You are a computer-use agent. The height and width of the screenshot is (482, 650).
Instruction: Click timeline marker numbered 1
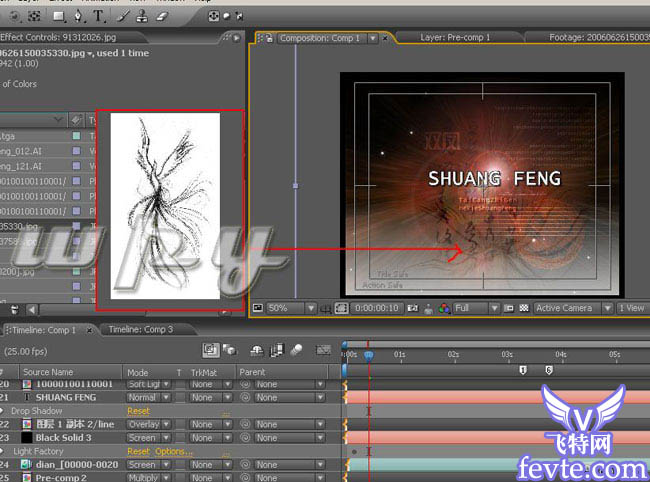523,370
